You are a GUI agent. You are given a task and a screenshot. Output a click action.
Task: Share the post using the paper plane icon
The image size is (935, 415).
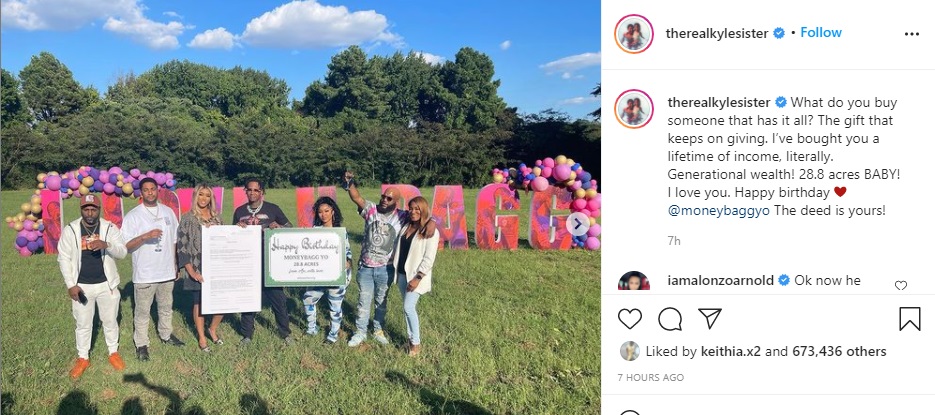(x=710, y=318)
